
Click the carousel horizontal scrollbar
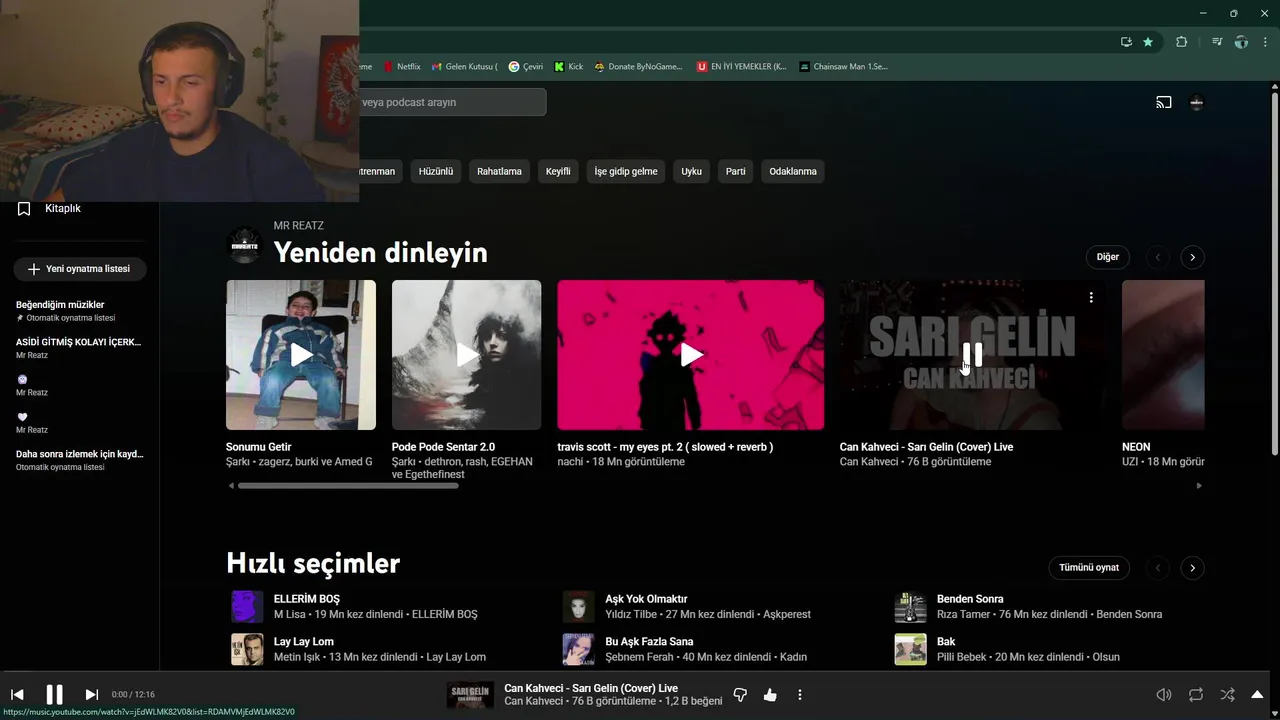click(348, 486)
